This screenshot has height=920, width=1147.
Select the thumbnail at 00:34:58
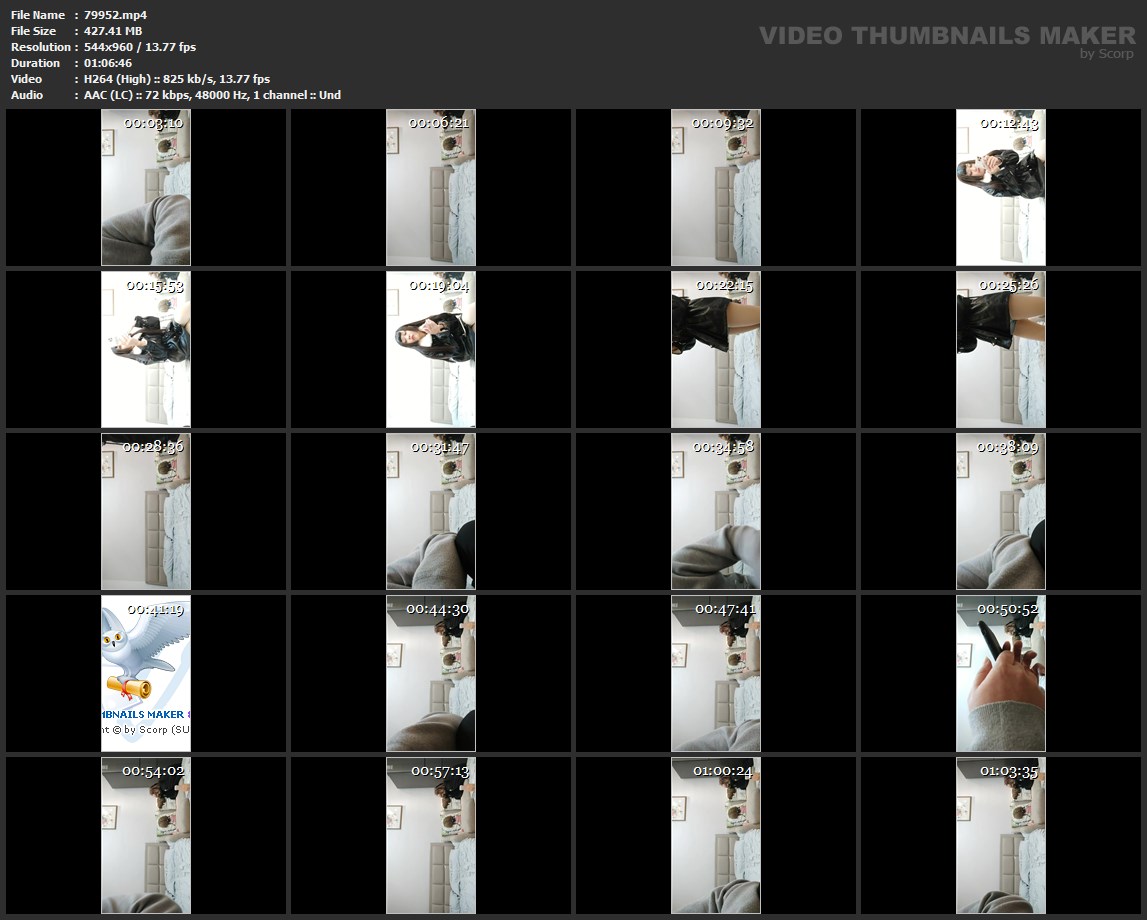(715, 512)
